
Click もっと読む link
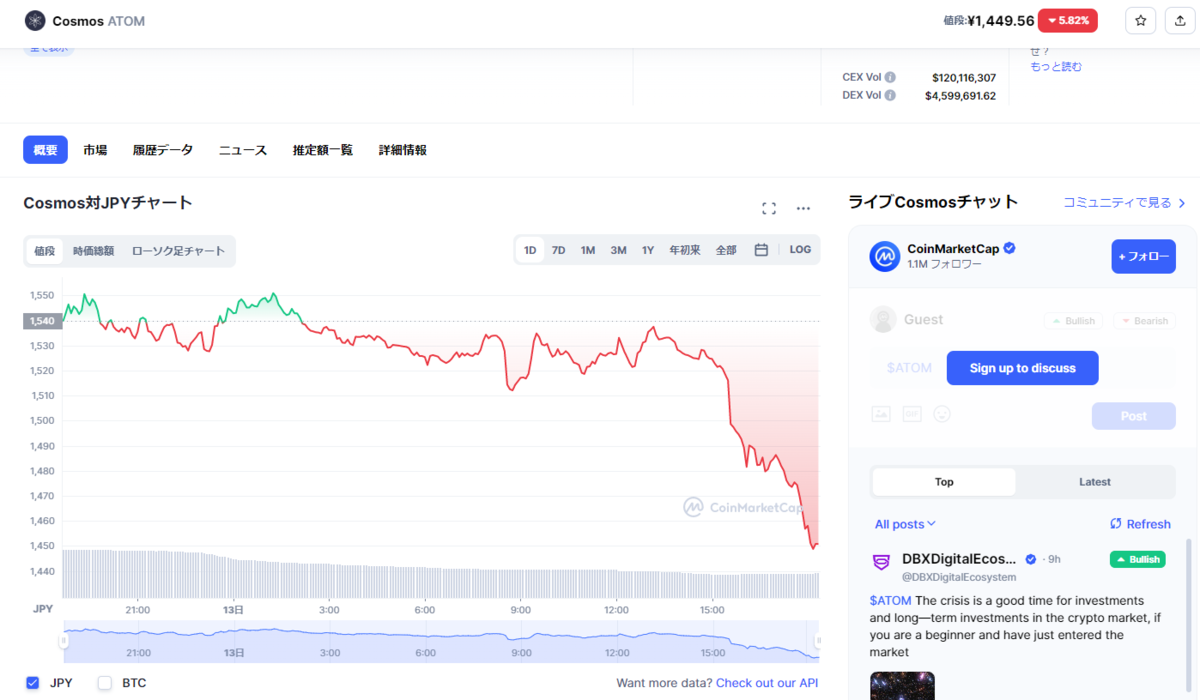(x=1056, y=67)
